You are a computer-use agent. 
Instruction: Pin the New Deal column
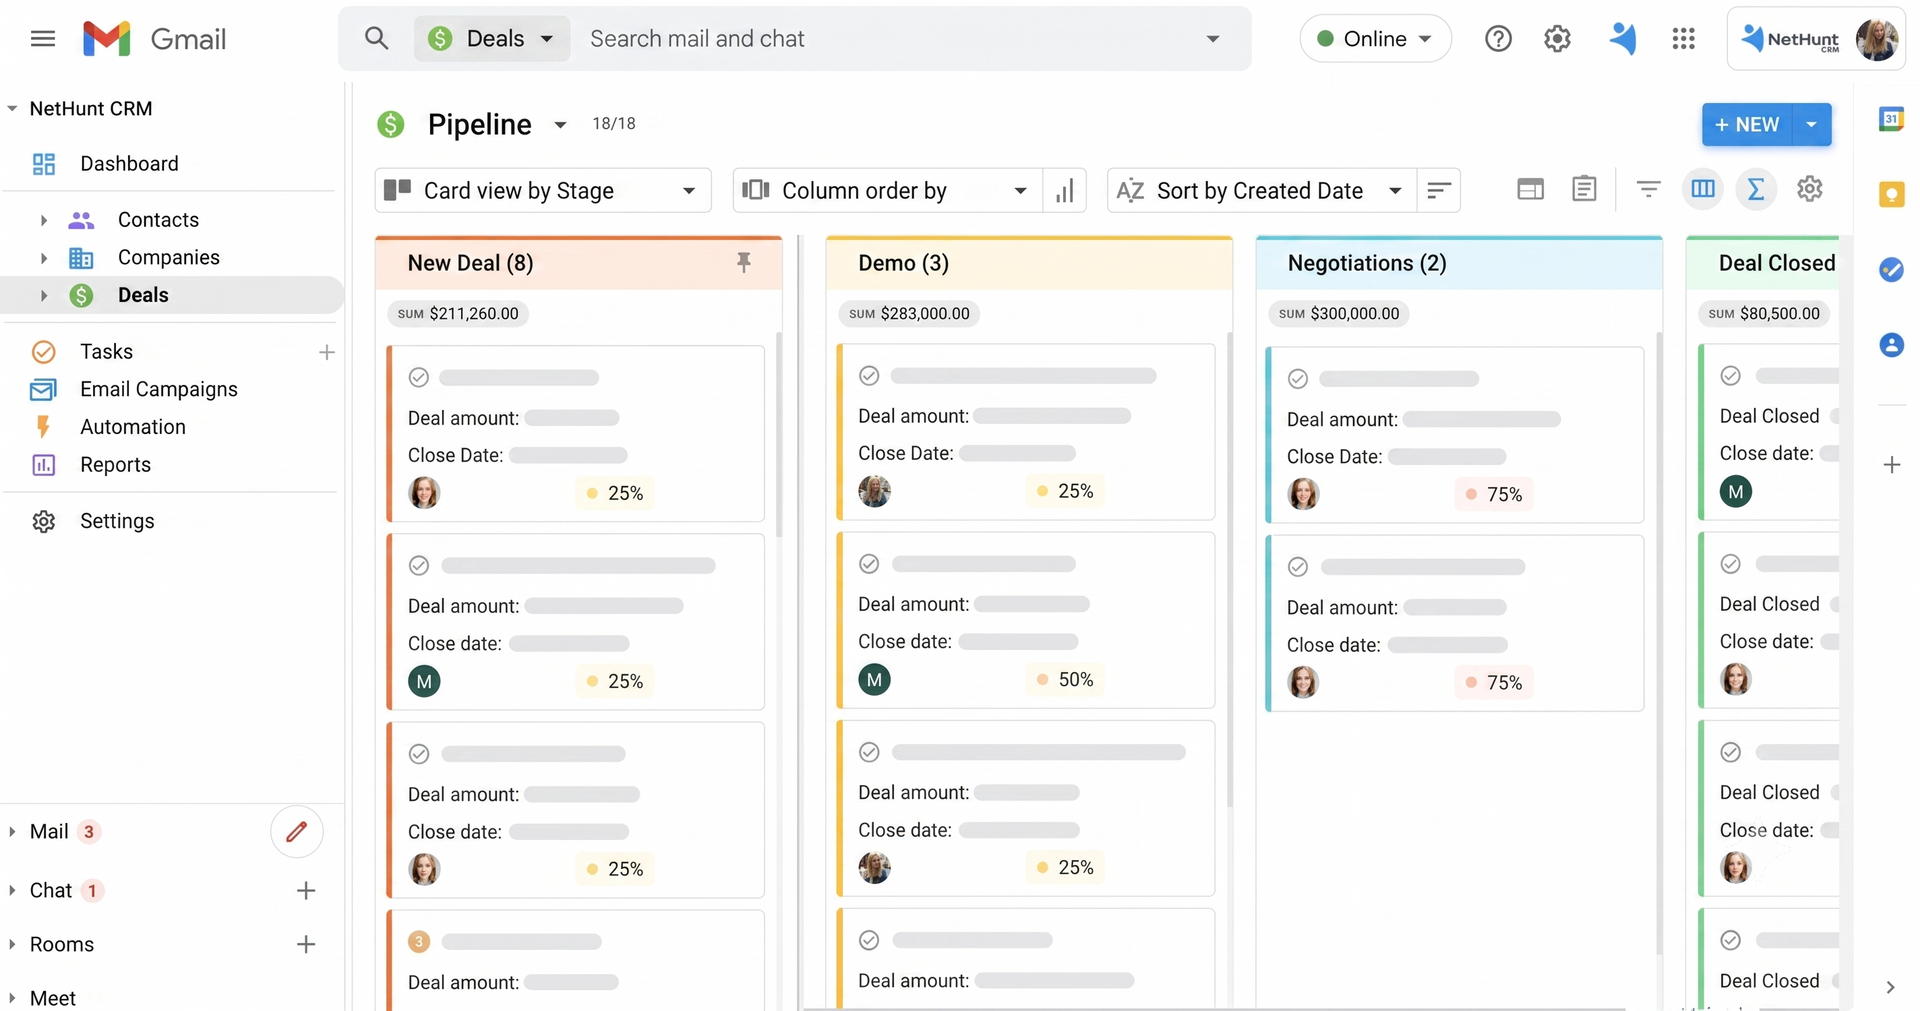[743, 263]
